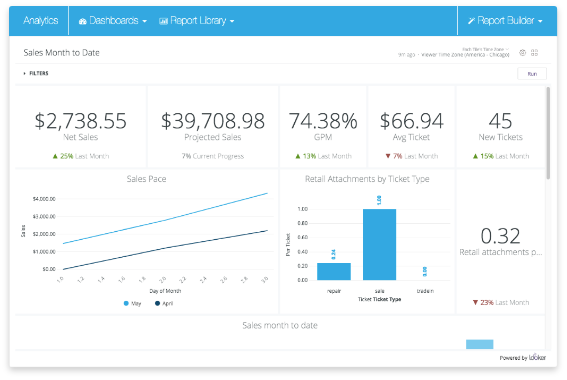Click green up arrow under GPM
The width and height of the screenshot is (567, 380).
298,156
